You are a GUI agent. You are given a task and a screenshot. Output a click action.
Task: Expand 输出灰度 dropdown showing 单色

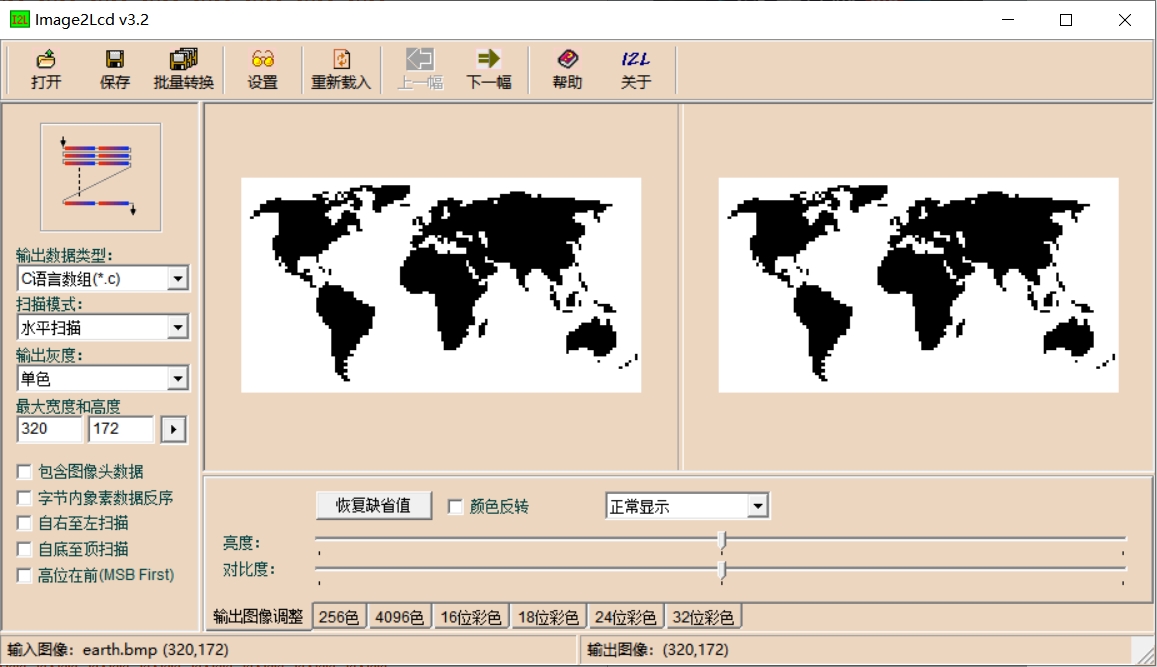177,379
